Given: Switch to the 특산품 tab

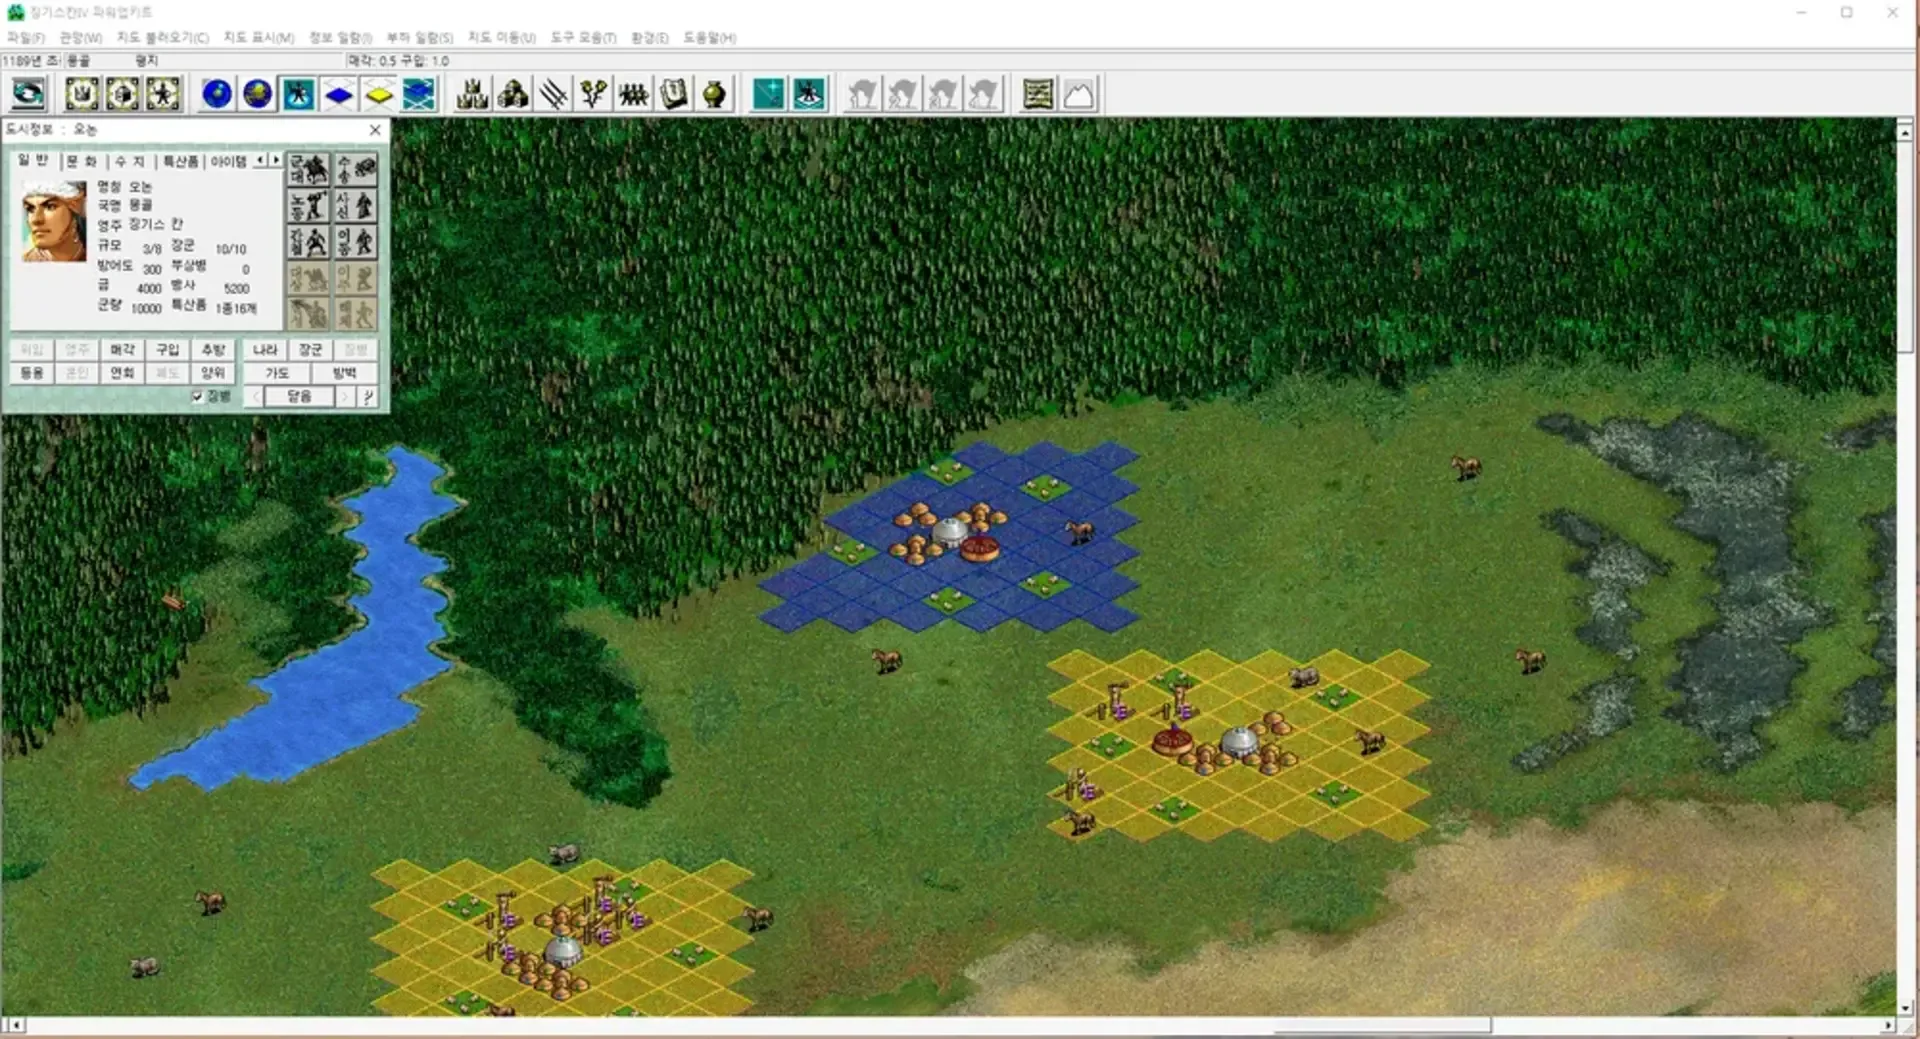Looking at the screenshot, I should tap(180, 161).
